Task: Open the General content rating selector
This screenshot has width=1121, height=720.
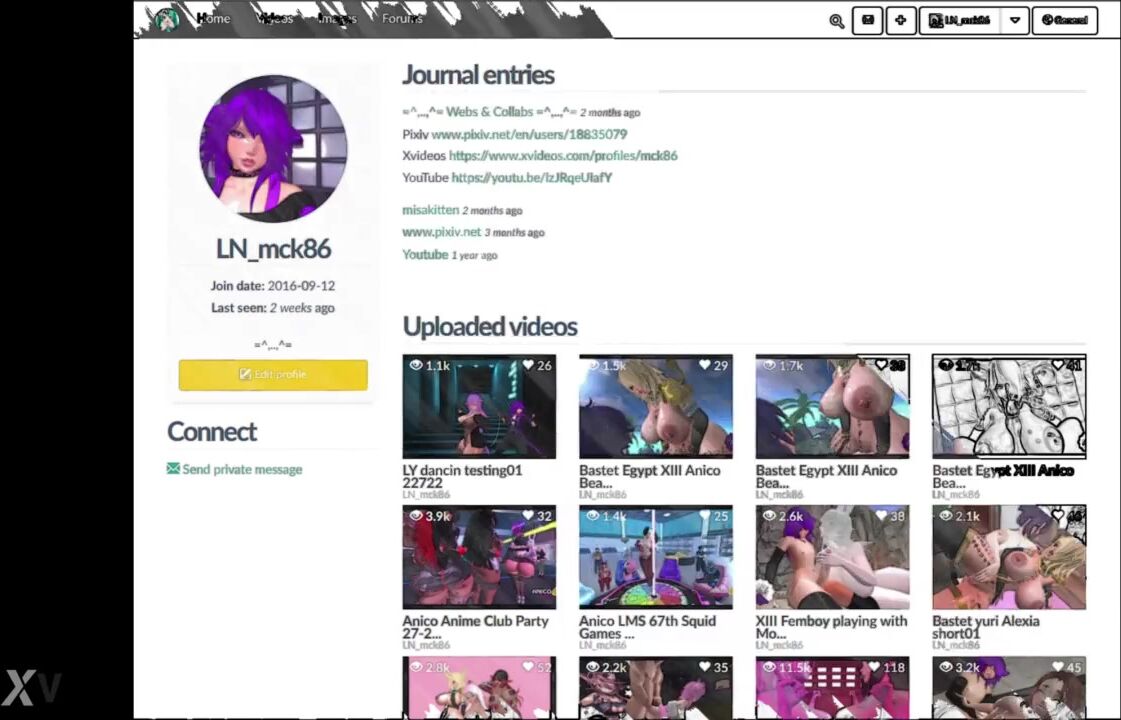Action: [1065, 20]
